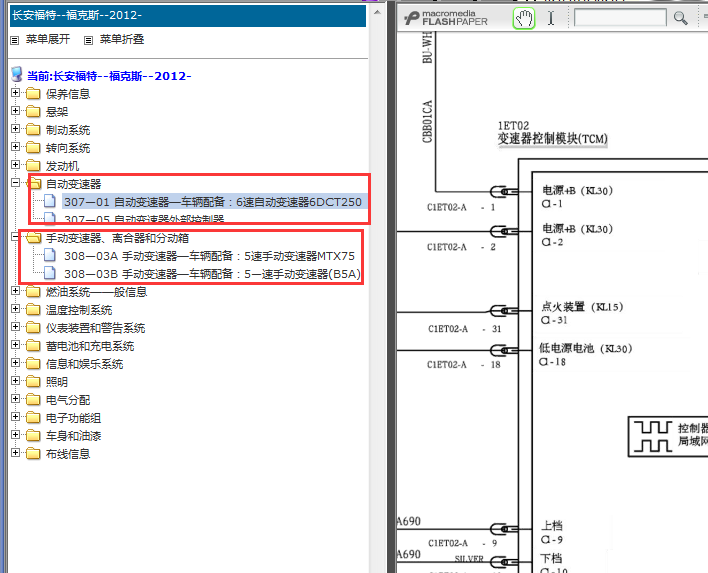Collapse the 自动变速器 folder node
708x573 pixels.
15,183
